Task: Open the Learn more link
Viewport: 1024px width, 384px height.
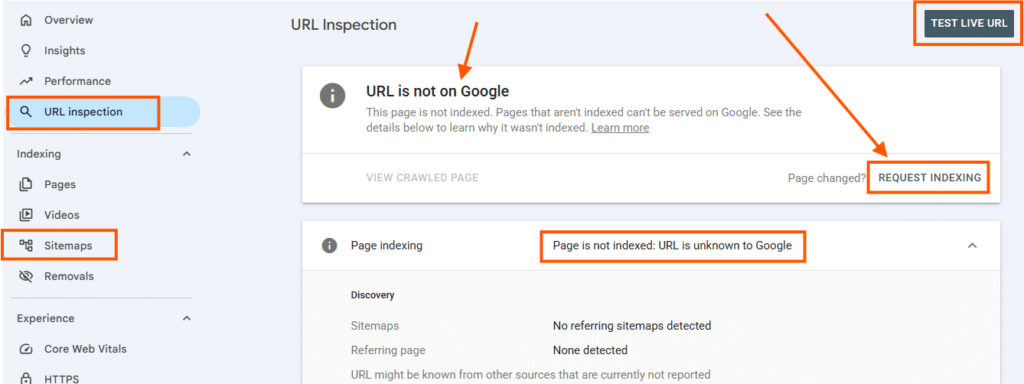Action: (620, 128)
